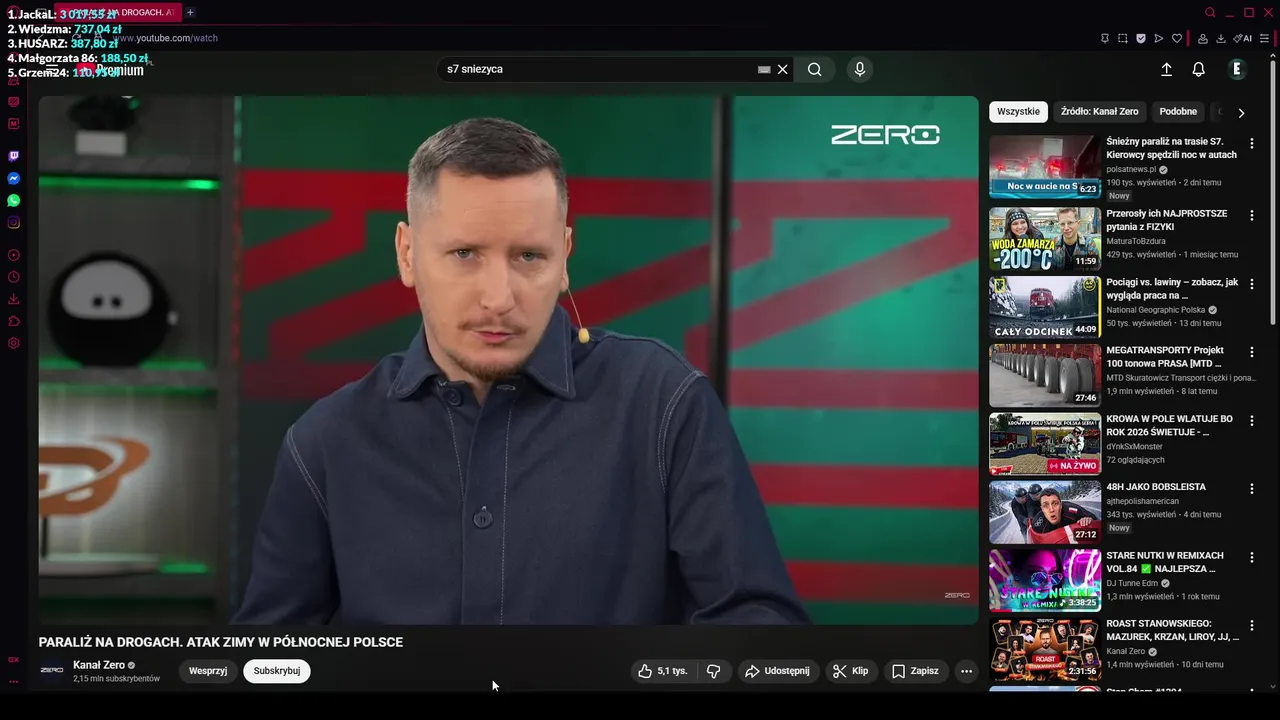Open the 'WODA ZAMARZA -200°C' thumbnail
Viewport: 1280px width, 720px height.
[x=1044, y=239]
